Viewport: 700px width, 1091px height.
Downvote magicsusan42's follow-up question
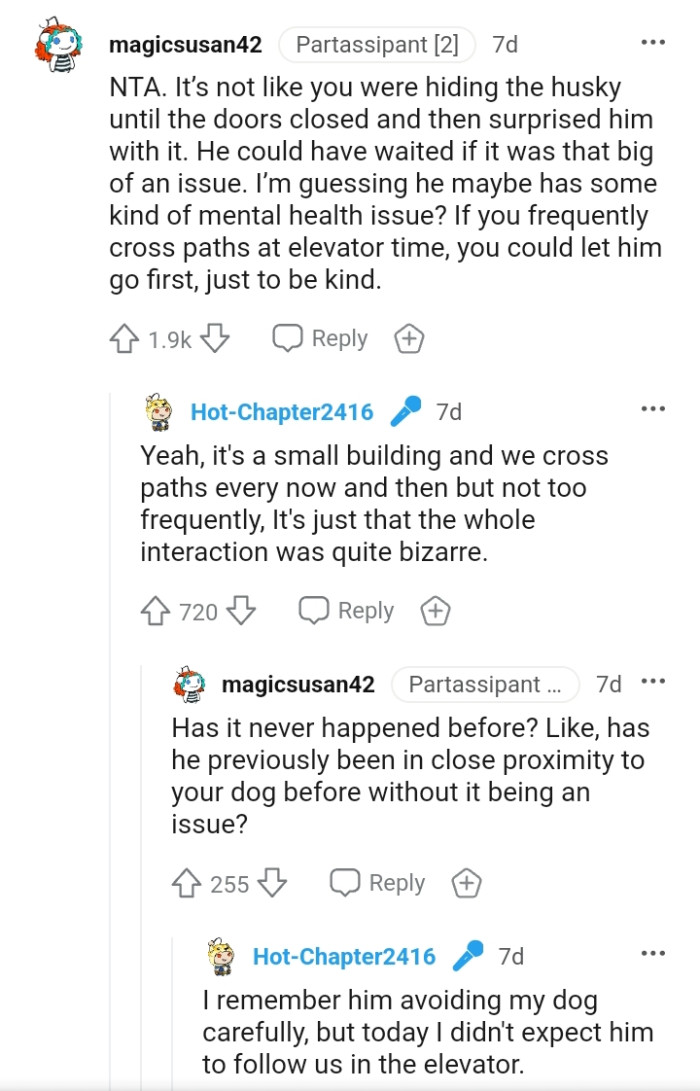[x=272, y=883]
